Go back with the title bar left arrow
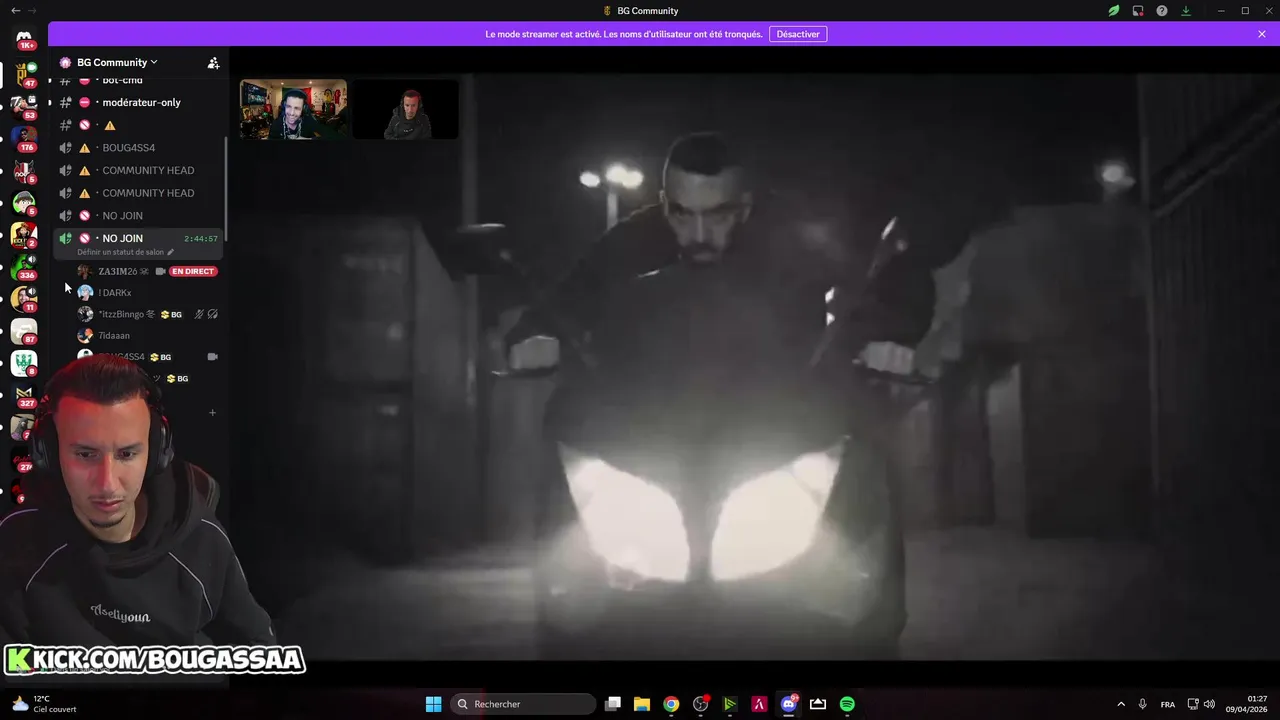The image size is (1280, 720). pos(15,11)
